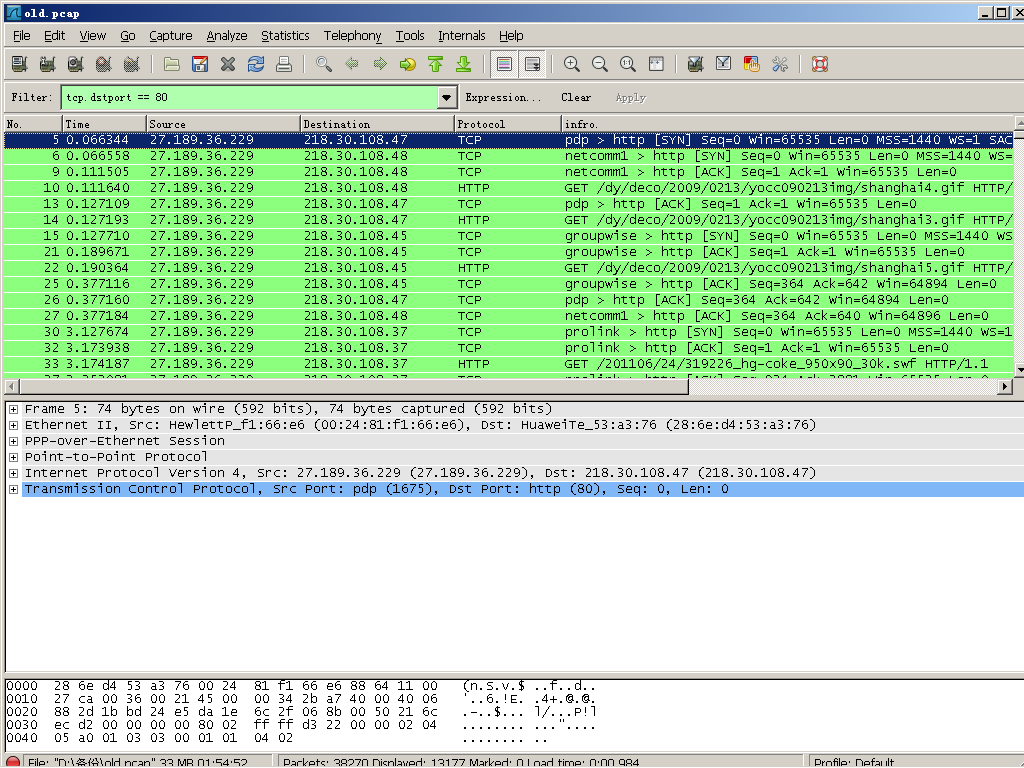Reset zoom to normal size

(x=628, y=64)
